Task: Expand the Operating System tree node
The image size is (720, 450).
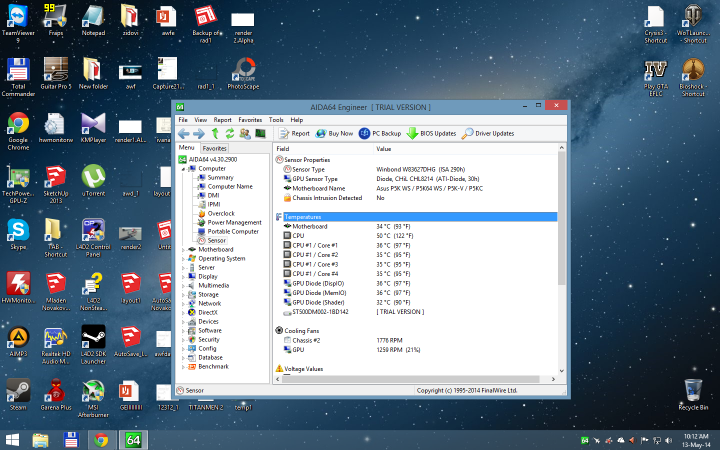Action: [183, 259]
